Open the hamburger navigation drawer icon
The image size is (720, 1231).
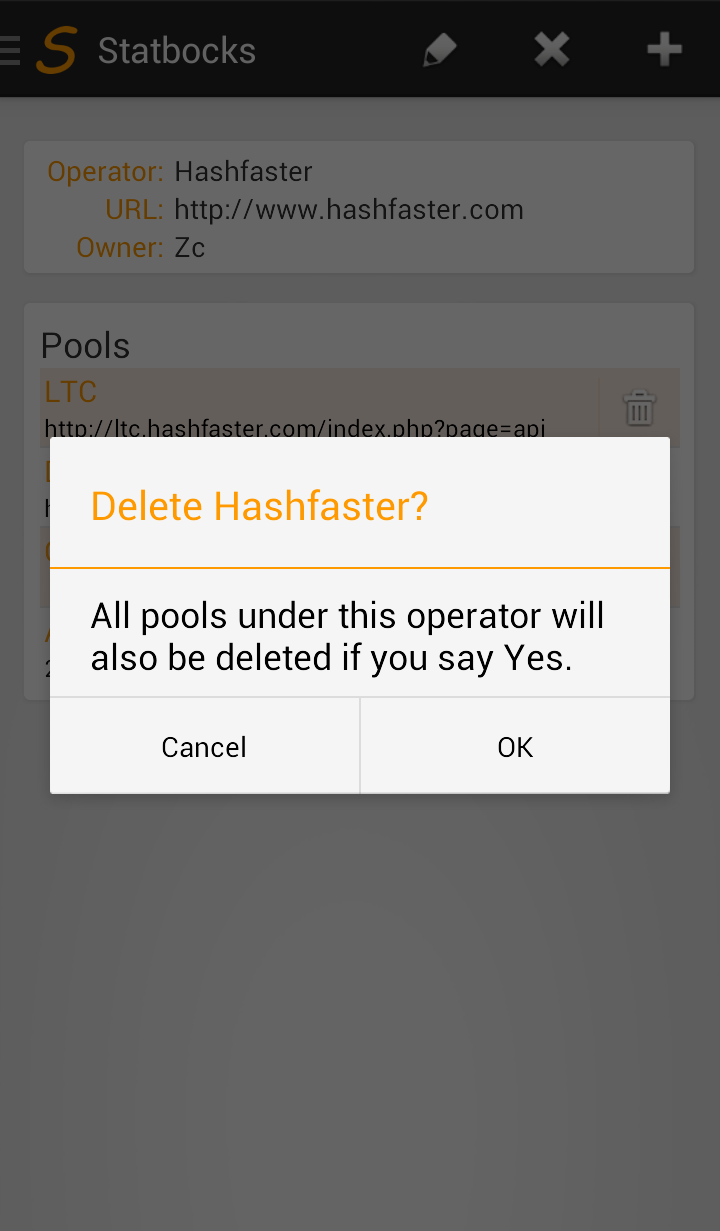pyautogui.click(x=10, y=50)
